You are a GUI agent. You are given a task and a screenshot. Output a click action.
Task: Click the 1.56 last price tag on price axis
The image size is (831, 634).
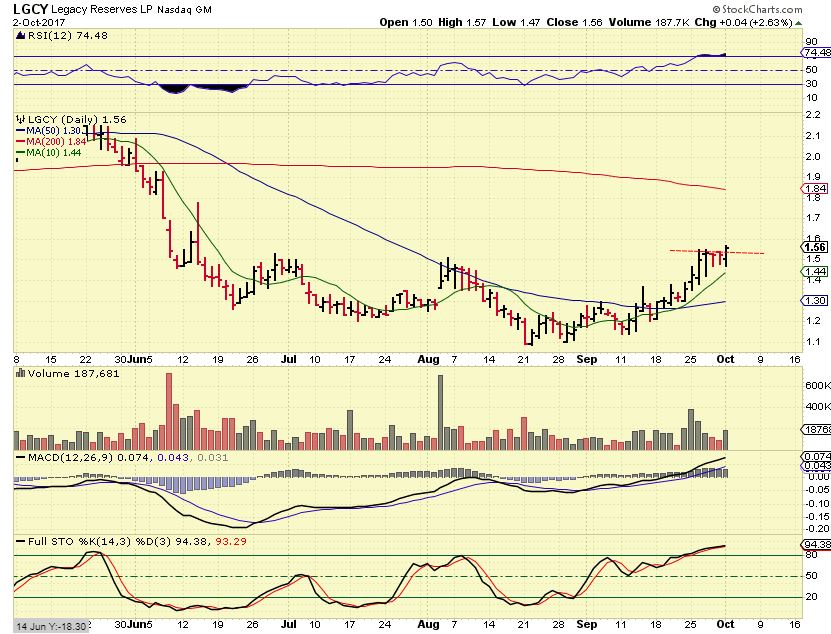[814, 247]
